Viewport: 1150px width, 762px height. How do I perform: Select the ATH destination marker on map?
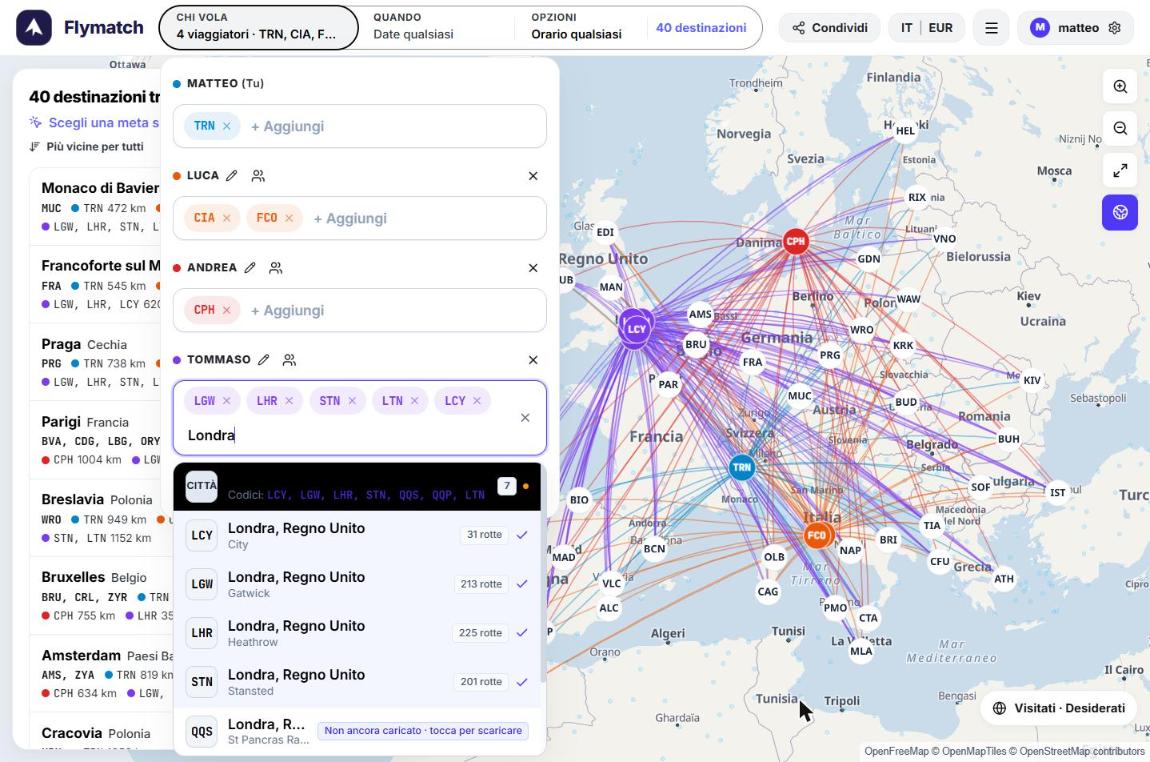coord(1004,579)
